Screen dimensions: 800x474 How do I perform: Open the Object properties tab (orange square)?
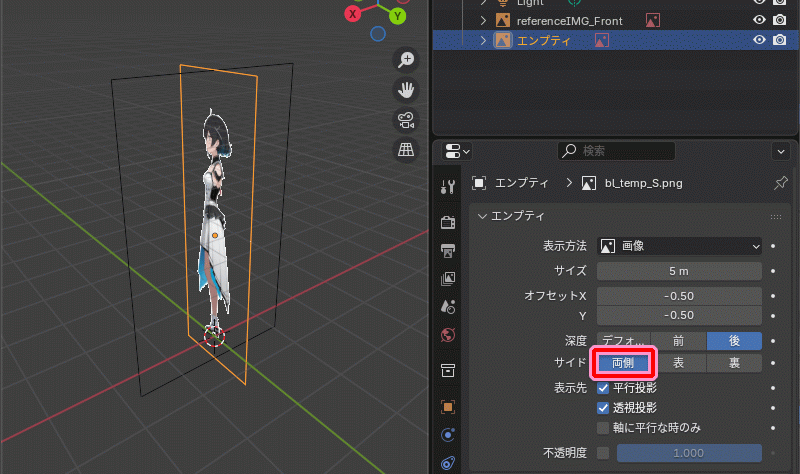[x=448, y=406]
